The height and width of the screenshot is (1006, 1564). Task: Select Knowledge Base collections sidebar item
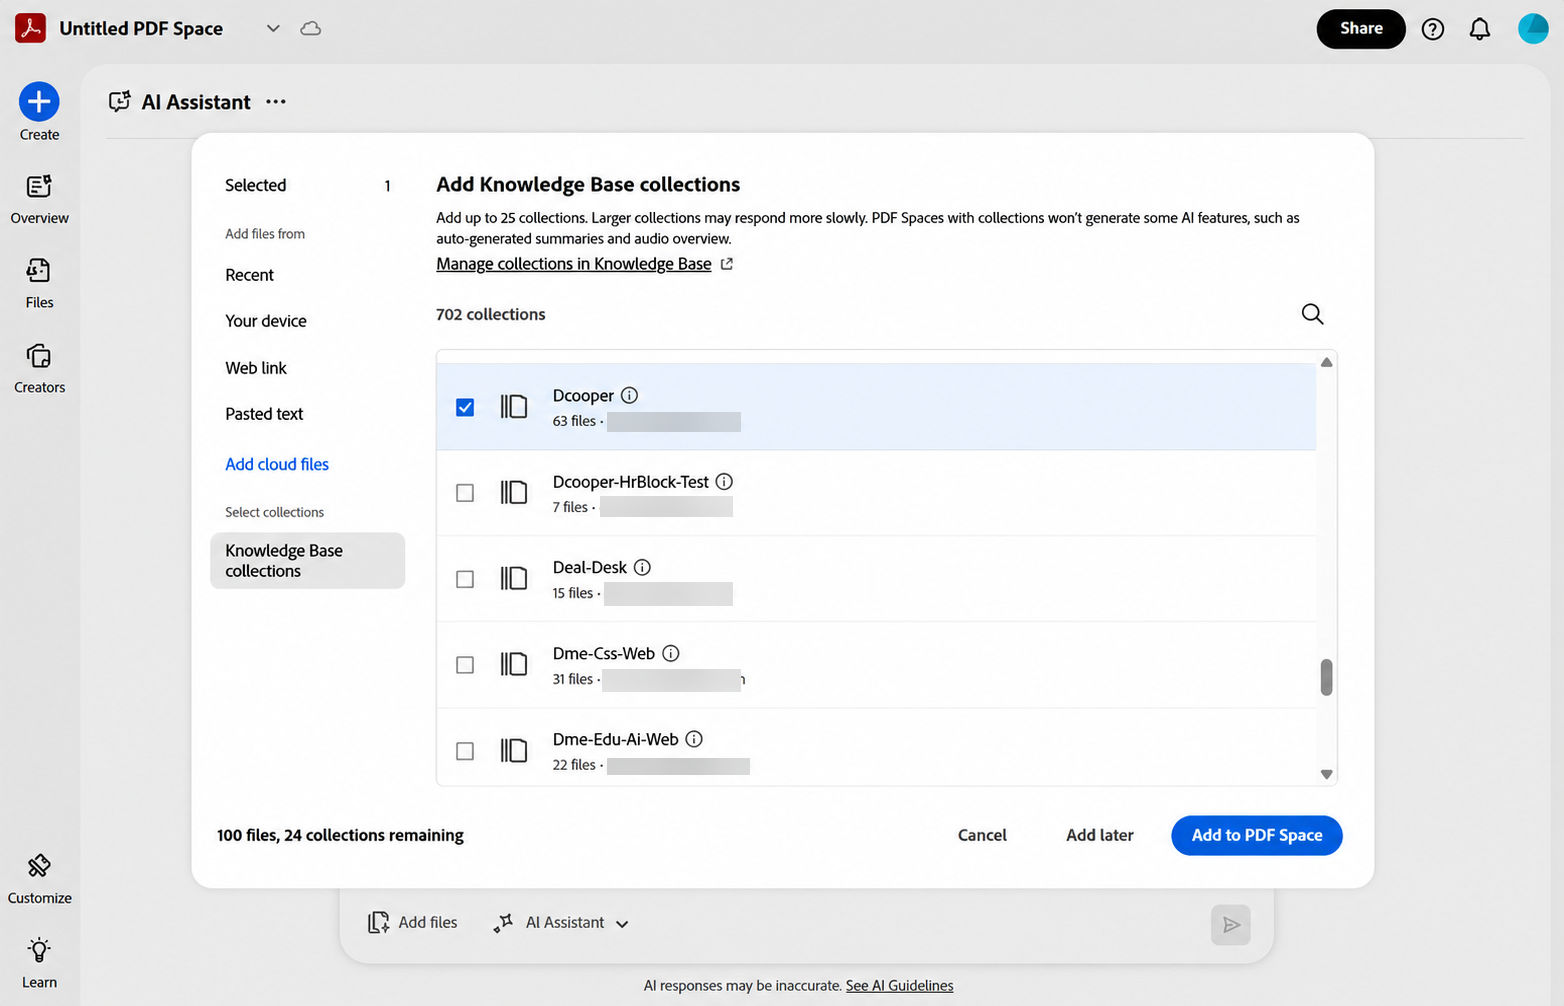pos(307,560)
